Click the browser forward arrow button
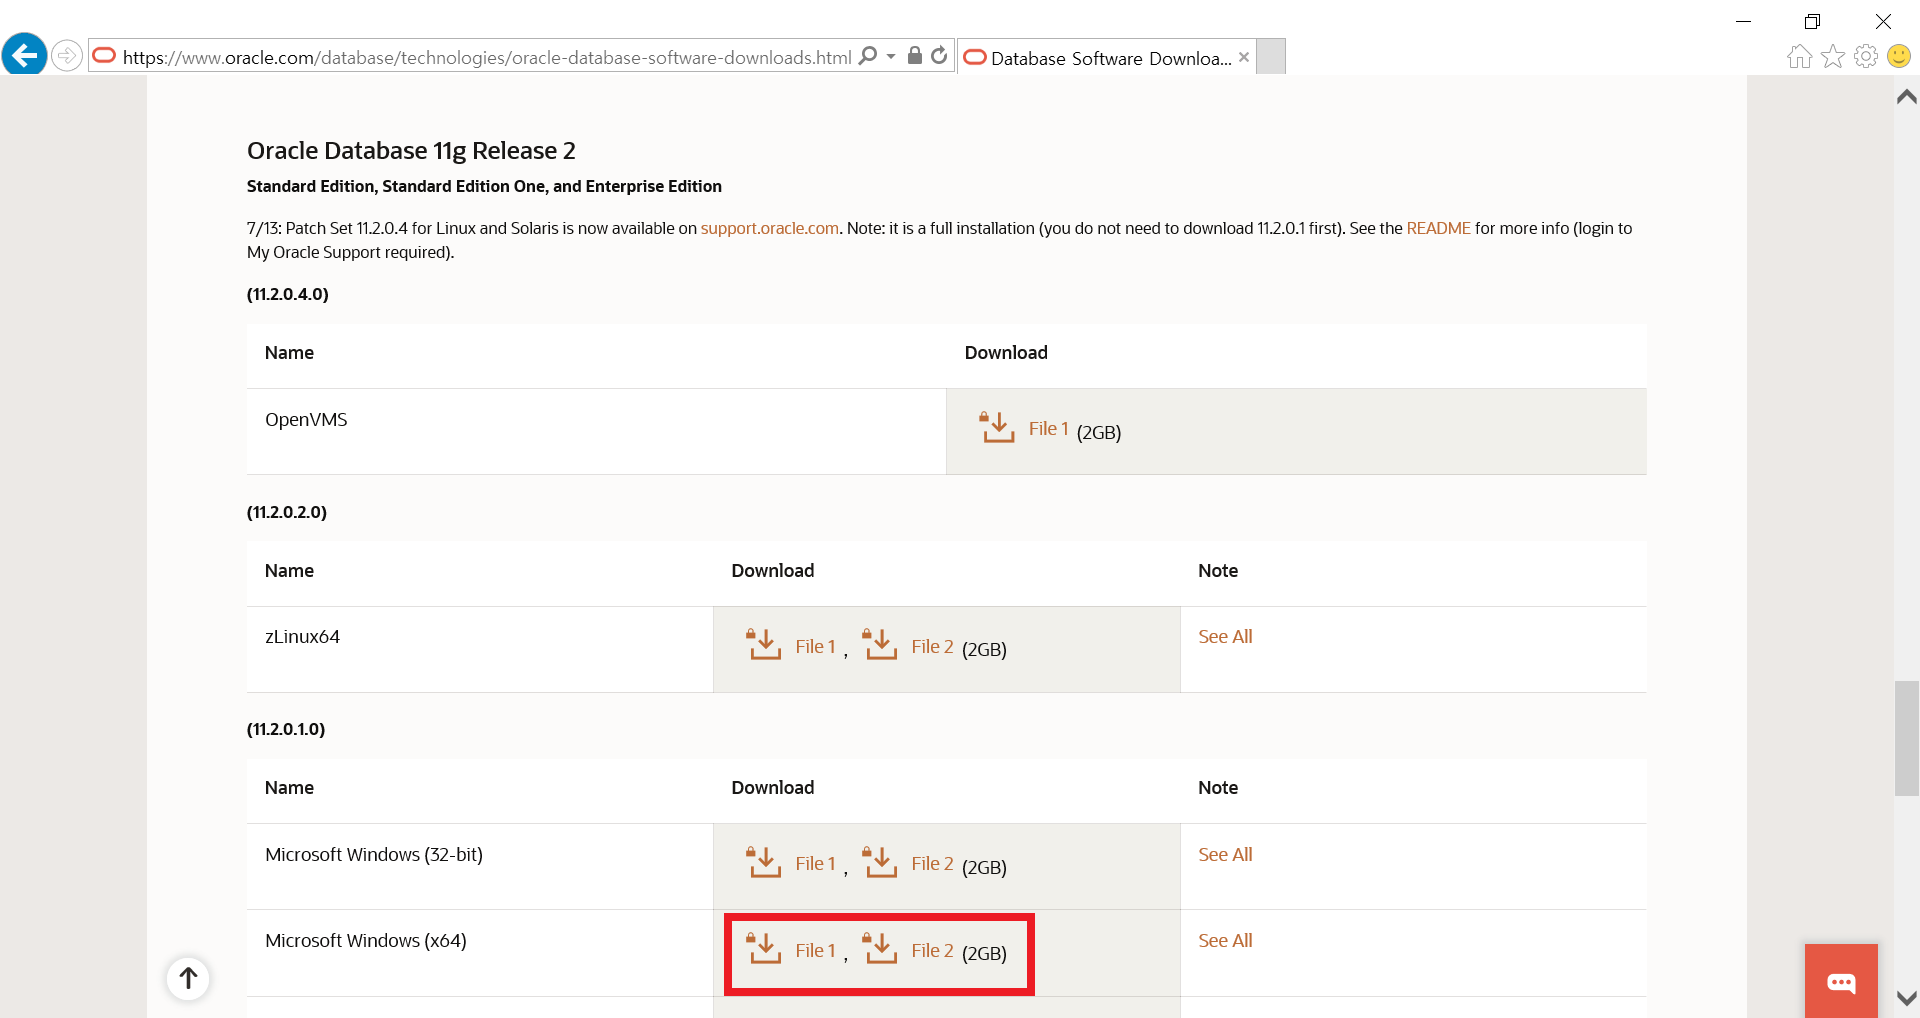The width and height of the screenshot is (1920, 1018). [67, 55]
